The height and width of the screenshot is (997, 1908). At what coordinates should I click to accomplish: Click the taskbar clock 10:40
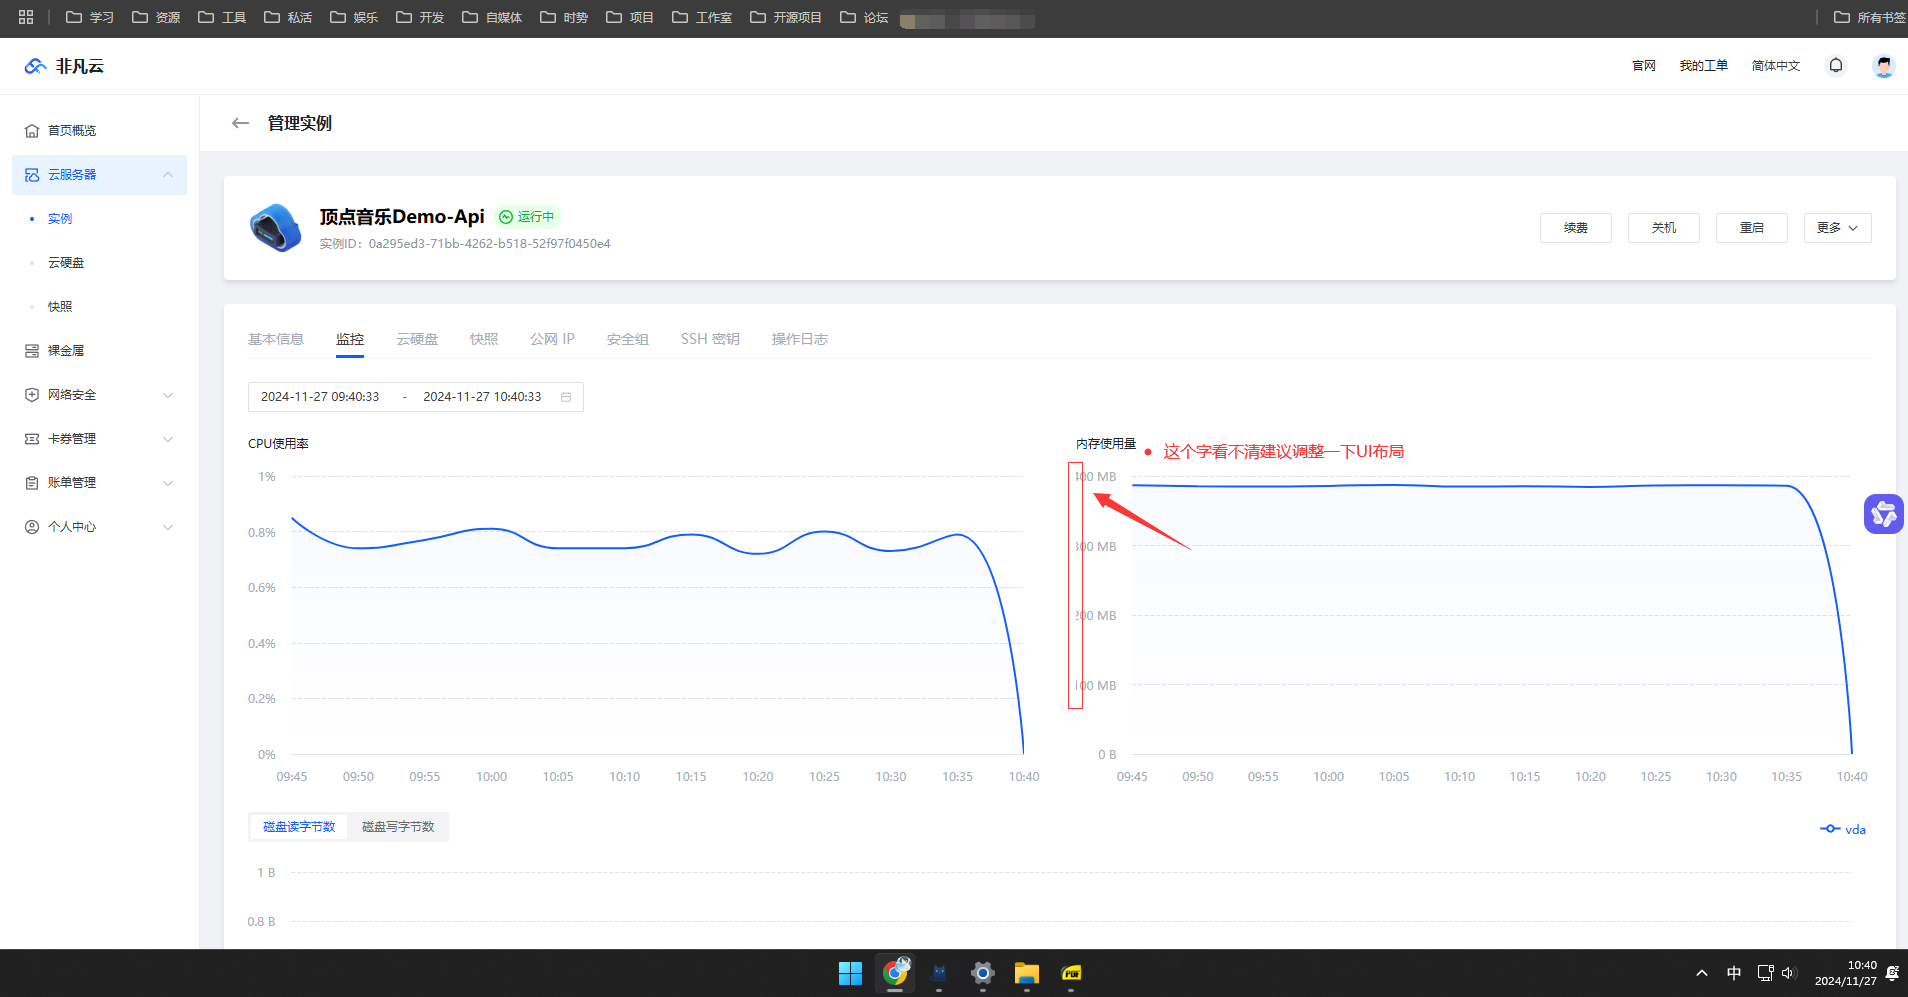coord(1846,973)
